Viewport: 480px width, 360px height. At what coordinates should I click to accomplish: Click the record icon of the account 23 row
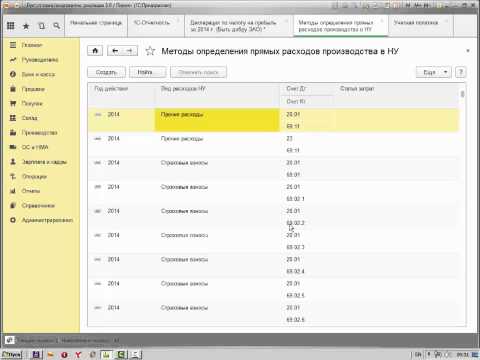(x=98, y=138)
